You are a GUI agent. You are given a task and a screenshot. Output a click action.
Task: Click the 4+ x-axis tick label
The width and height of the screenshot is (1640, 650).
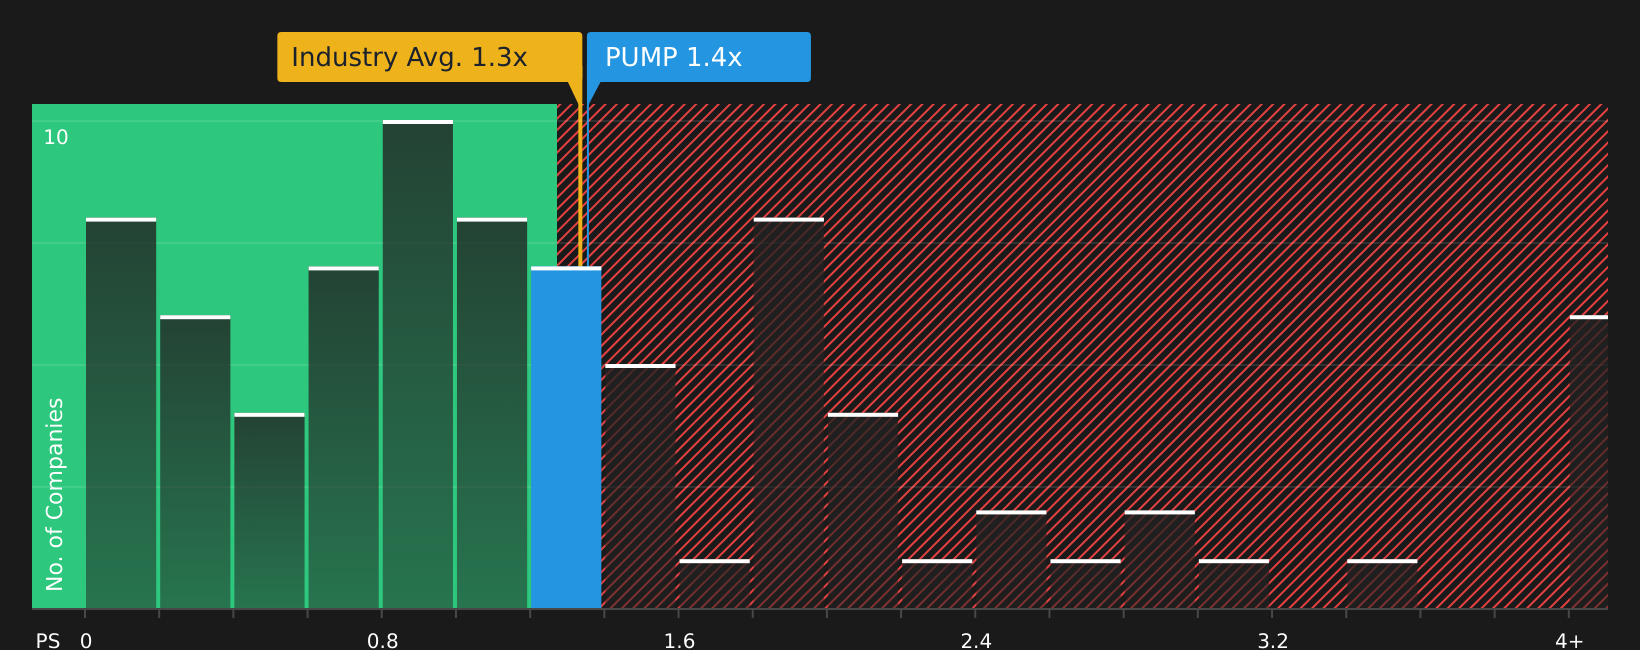[1569, 641]
